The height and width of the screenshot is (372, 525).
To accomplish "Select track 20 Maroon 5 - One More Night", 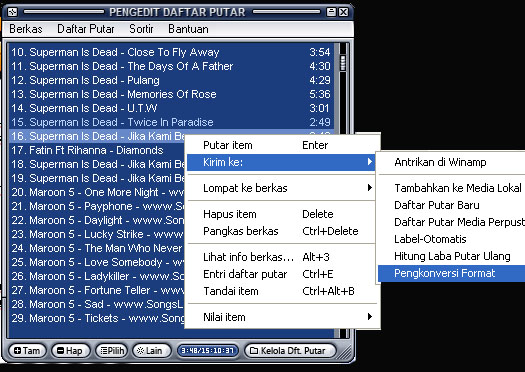I will click(x=97, y=193).
